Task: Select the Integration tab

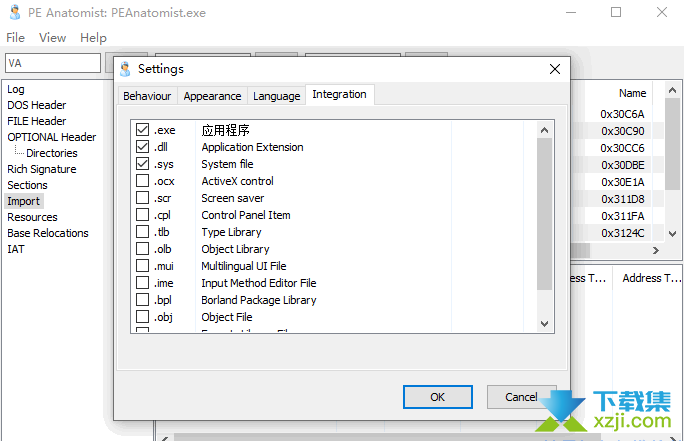Action: pyautogui.click(x=339, y=94)
